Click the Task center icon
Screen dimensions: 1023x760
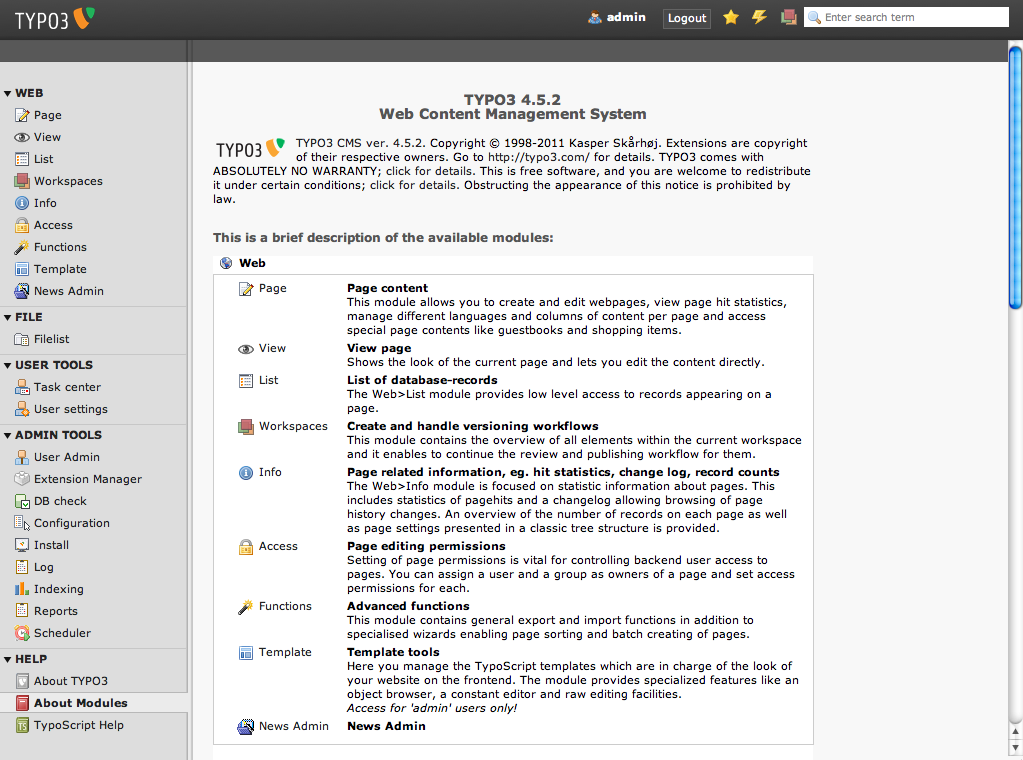tap(22, 388)
